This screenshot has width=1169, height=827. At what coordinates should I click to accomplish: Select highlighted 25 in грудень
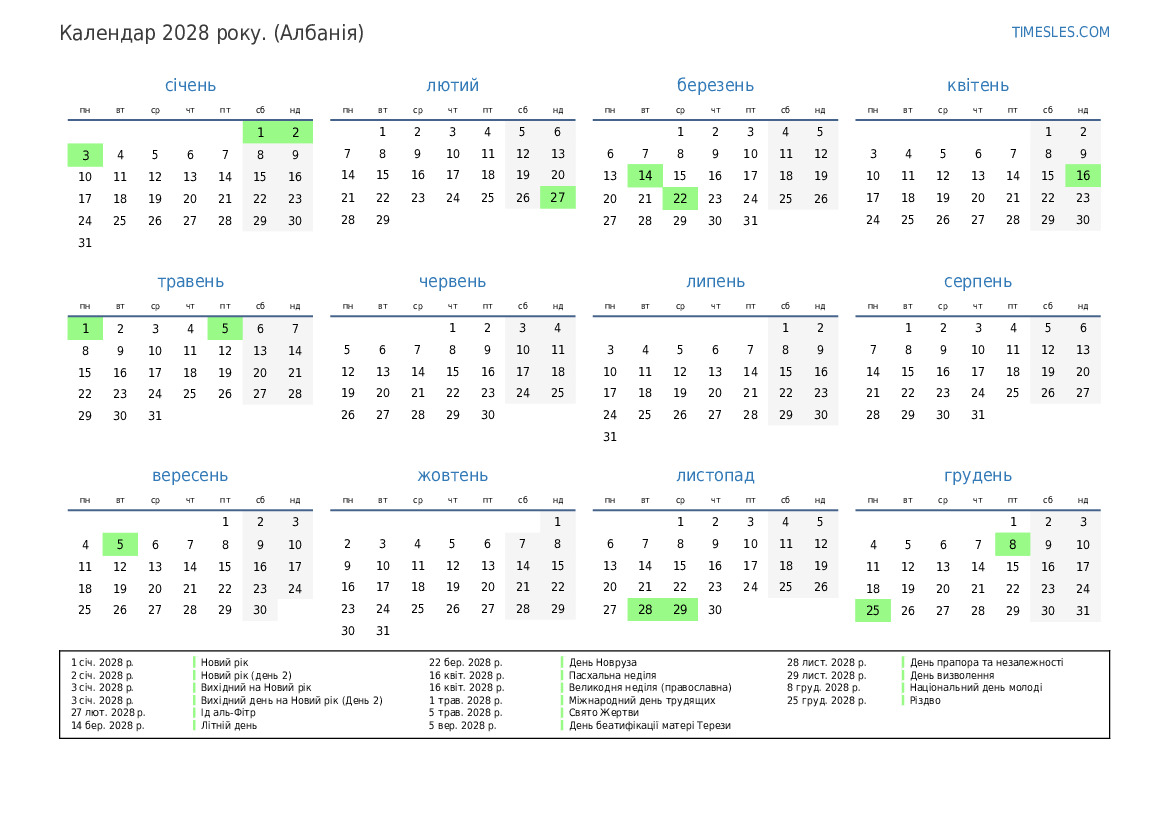pyautogui.click(x=872, y=610)
